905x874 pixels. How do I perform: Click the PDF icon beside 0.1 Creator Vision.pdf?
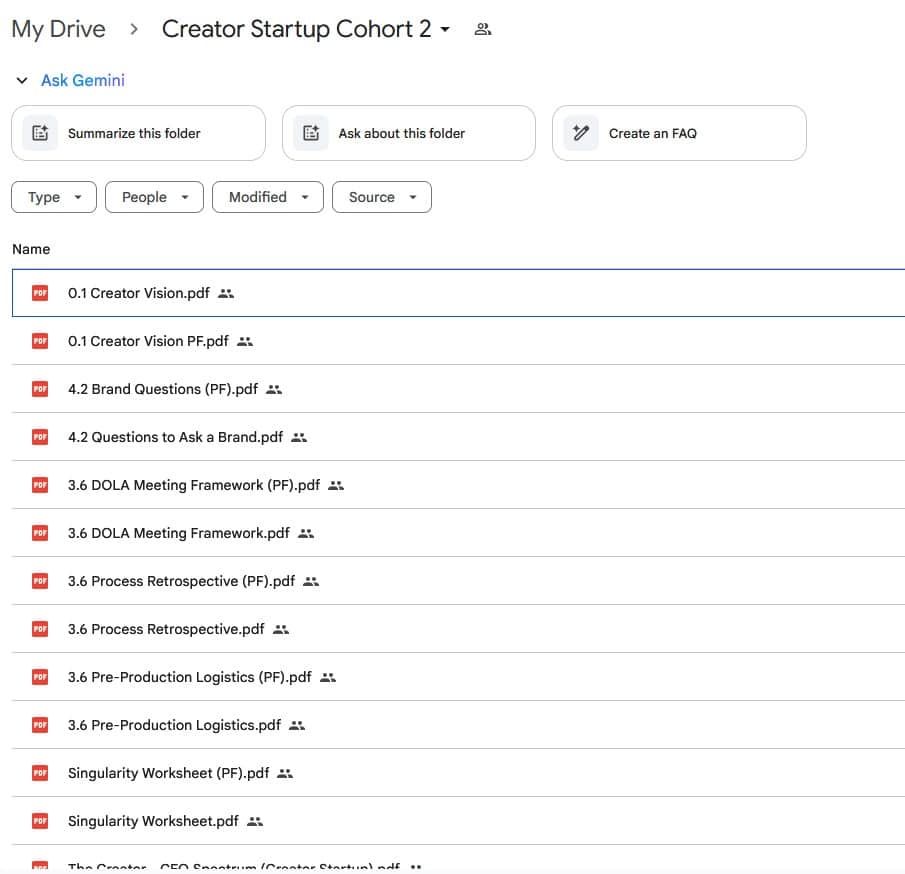[x=39, y=293]
